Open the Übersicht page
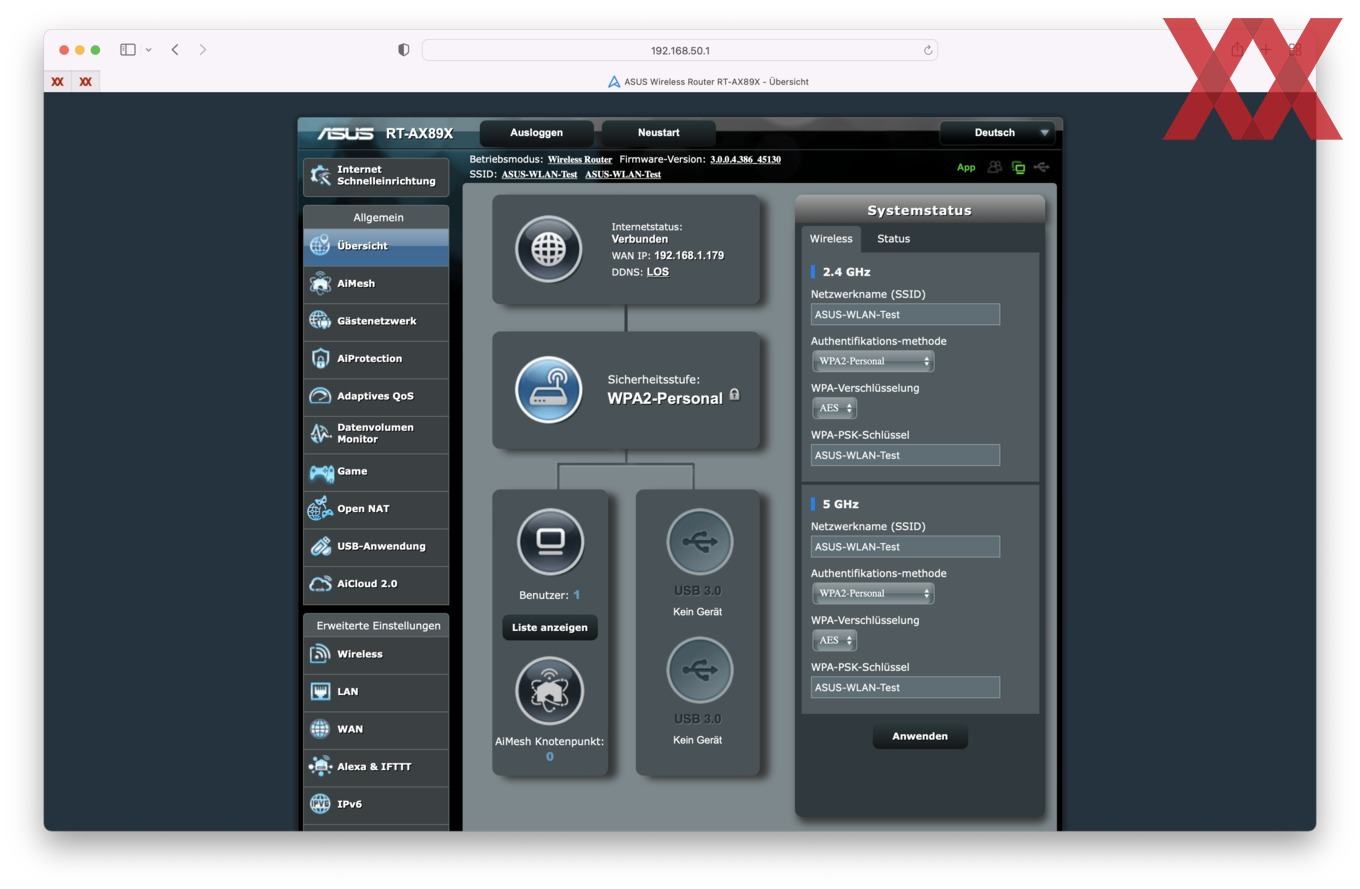The width and height of the screenshot is (1360, 889). tap(376, 246)
